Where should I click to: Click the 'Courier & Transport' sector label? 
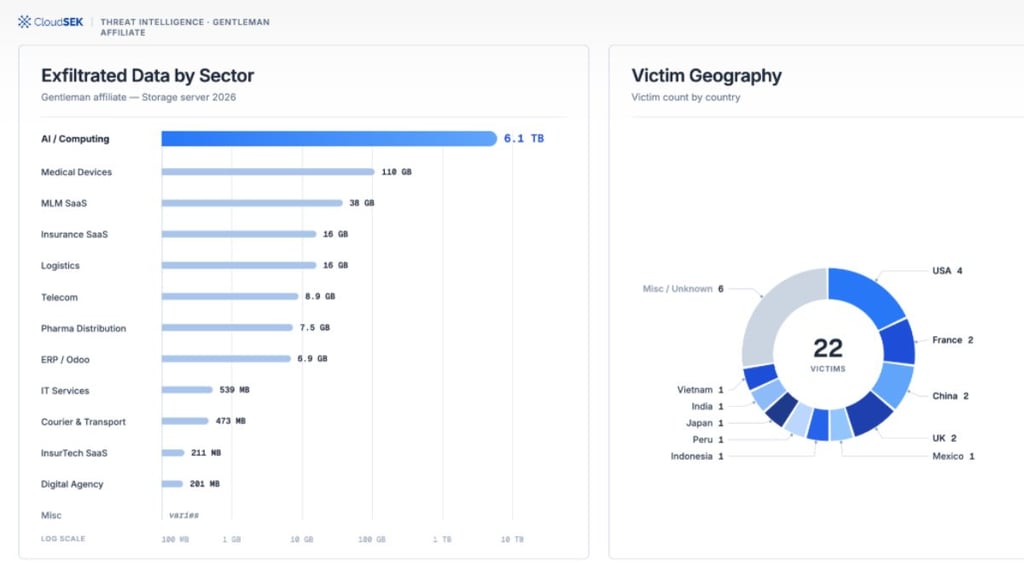(84, 422)
